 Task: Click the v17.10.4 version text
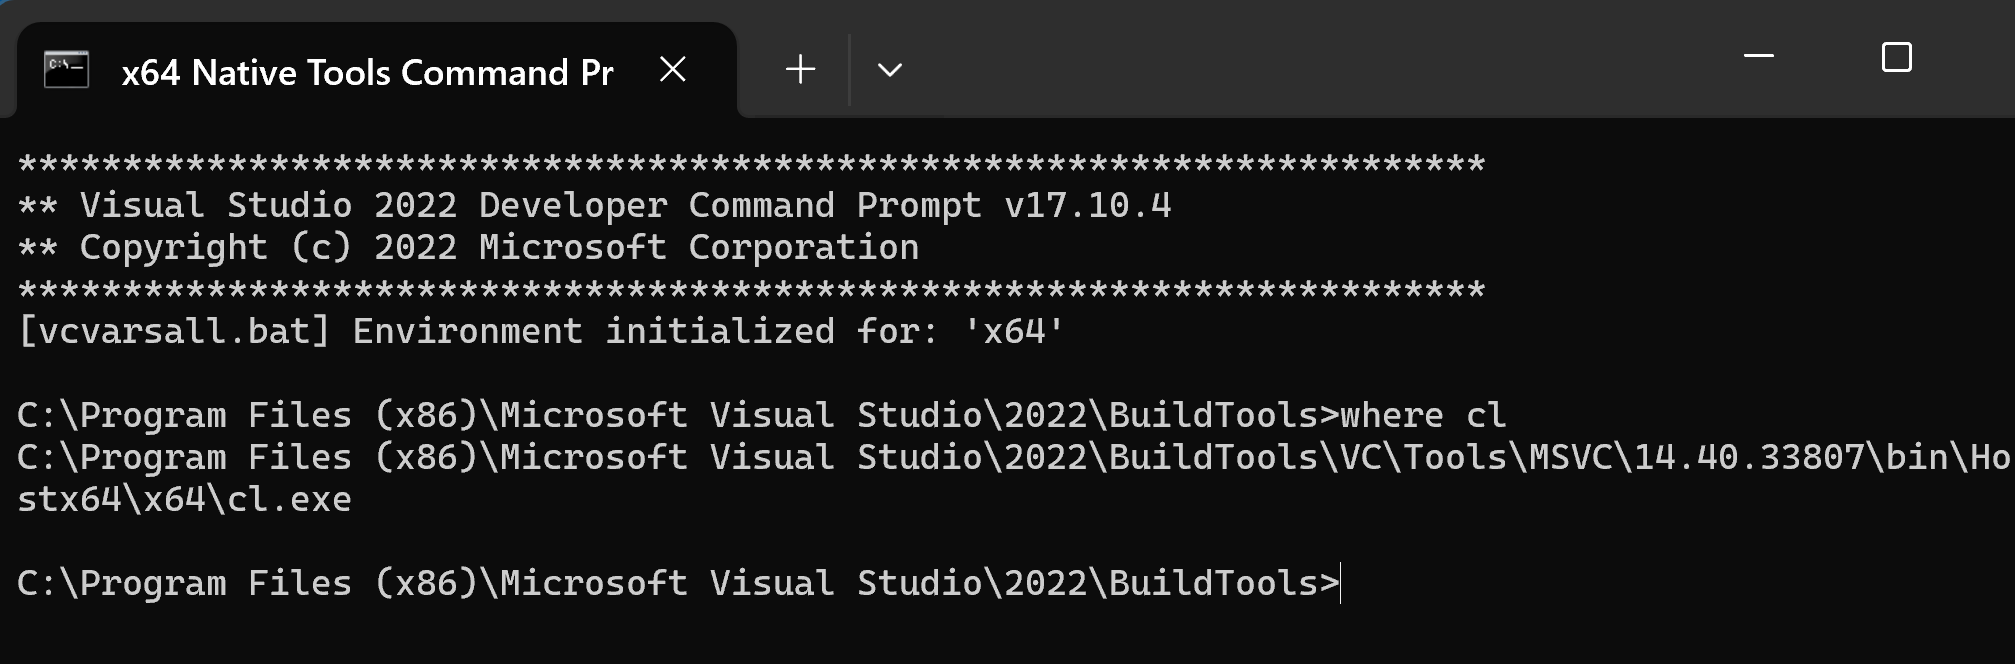(1088, 205)
